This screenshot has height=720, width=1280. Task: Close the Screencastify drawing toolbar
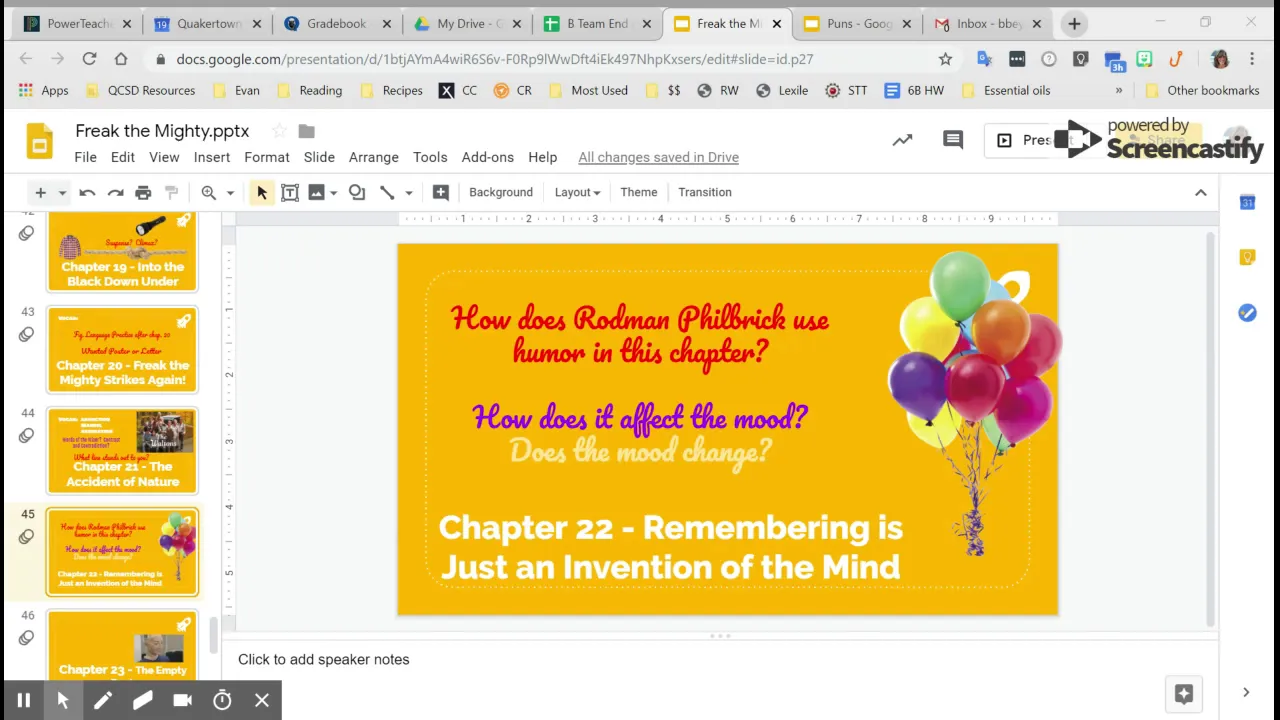pos(262,701)
